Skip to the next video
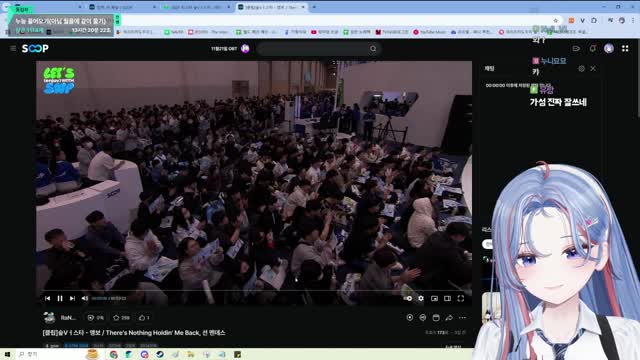Screen dimensions: 640x360 click(72, 298)
